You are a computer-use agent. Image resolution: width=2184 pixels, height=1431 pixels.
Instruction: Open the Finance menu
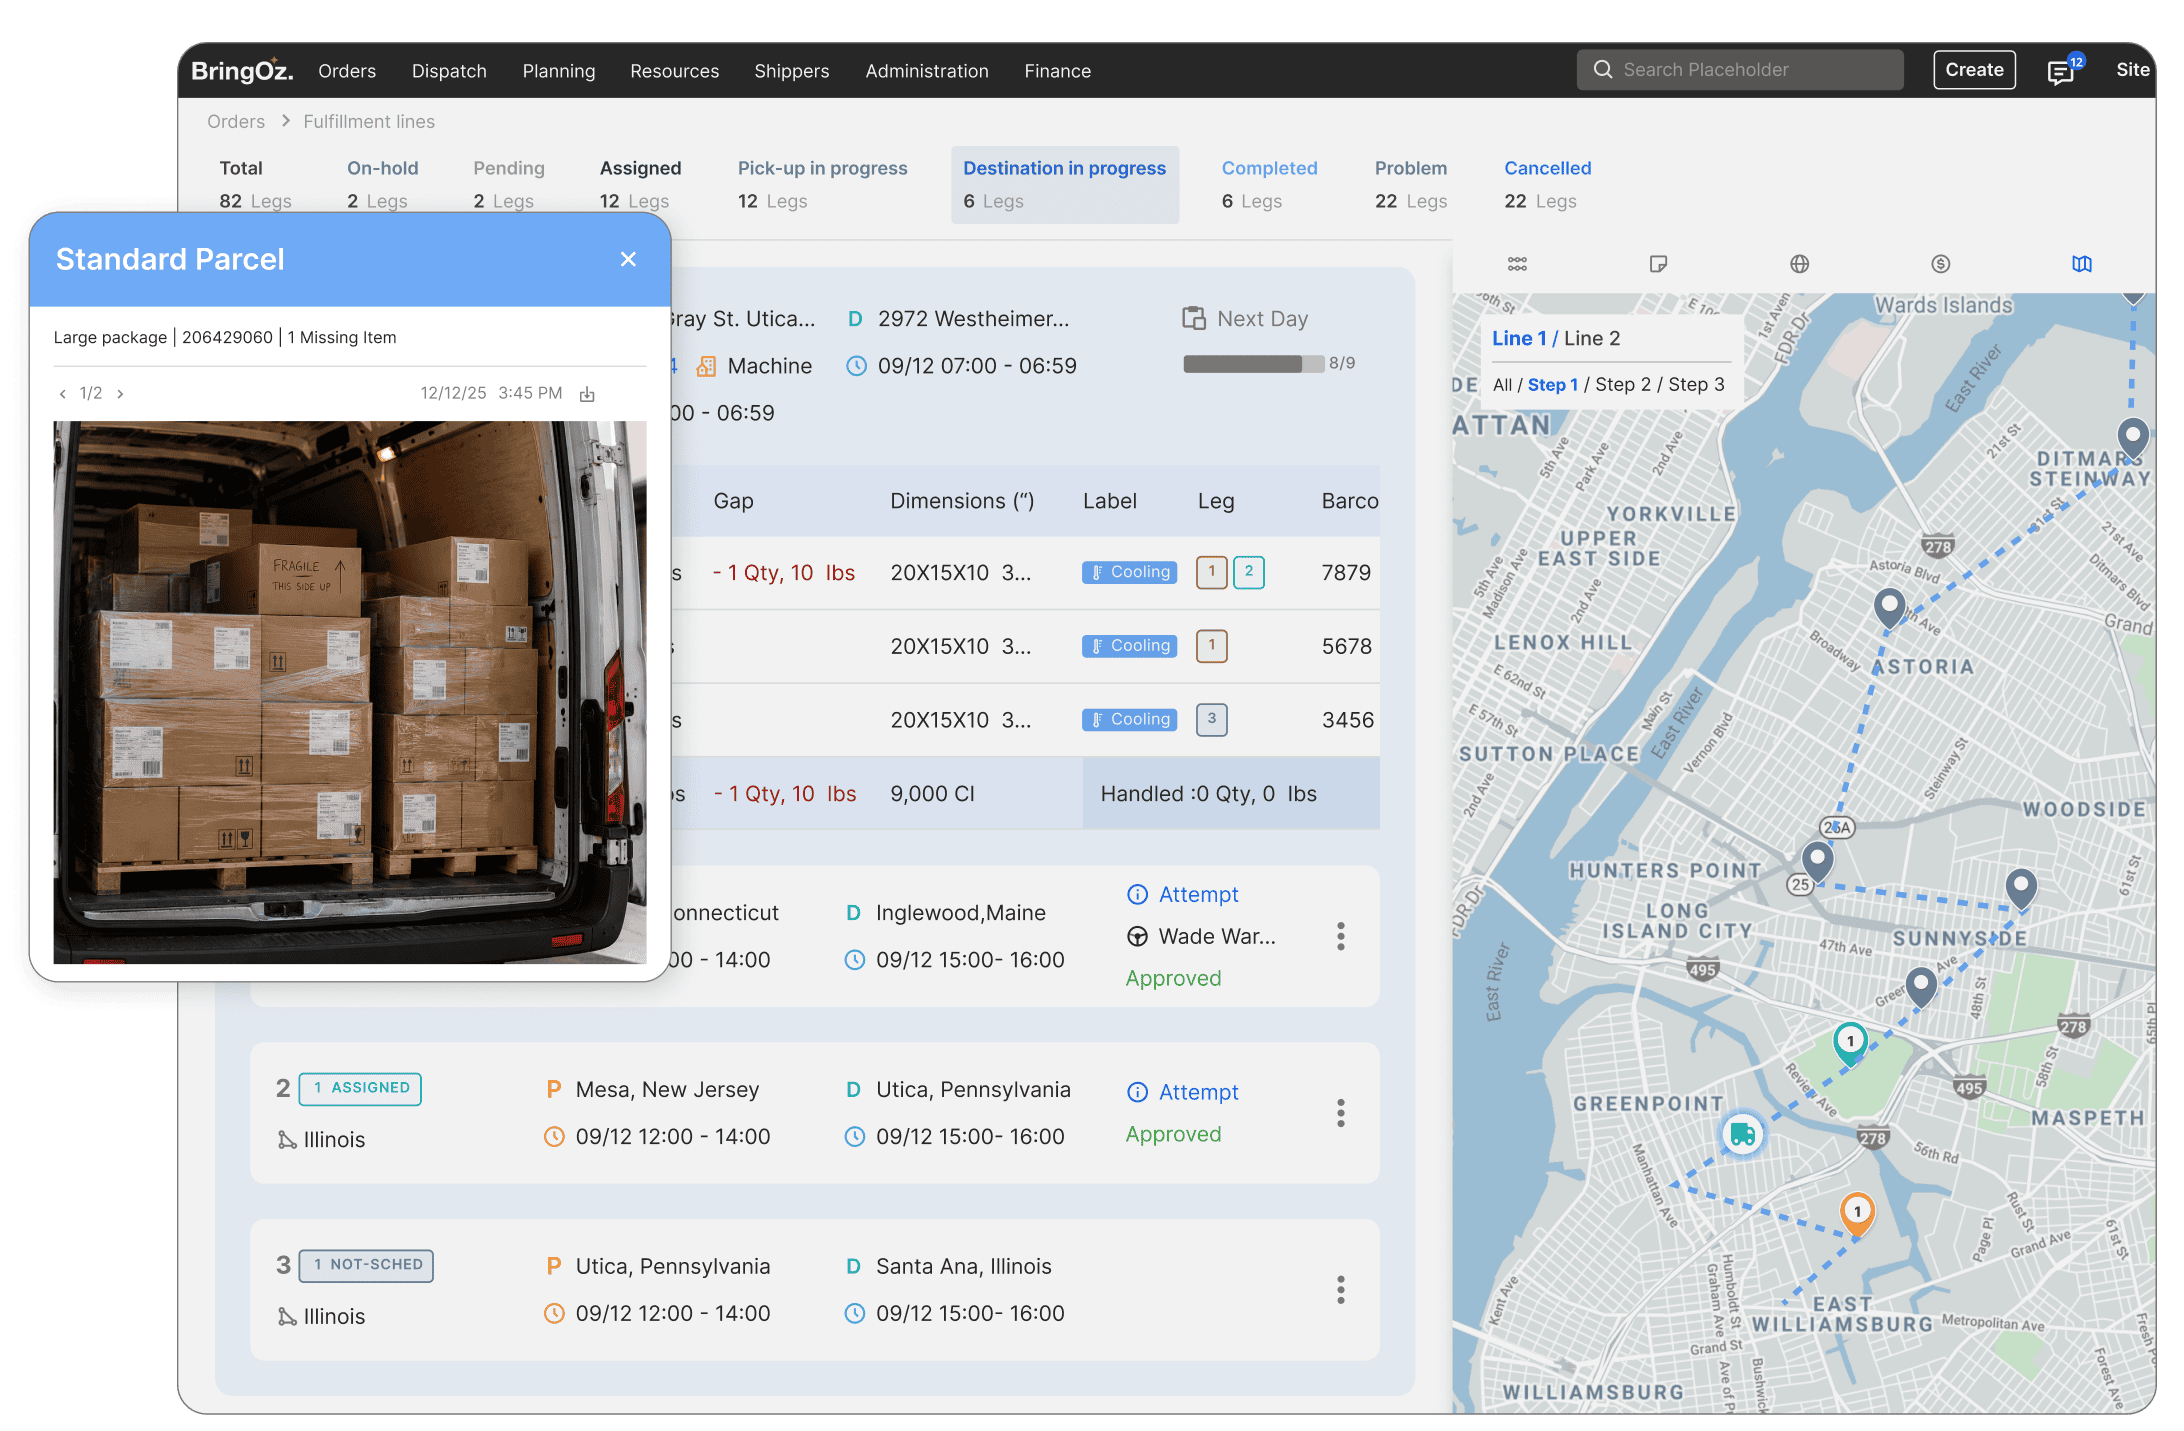click(x=1057, y=71)
